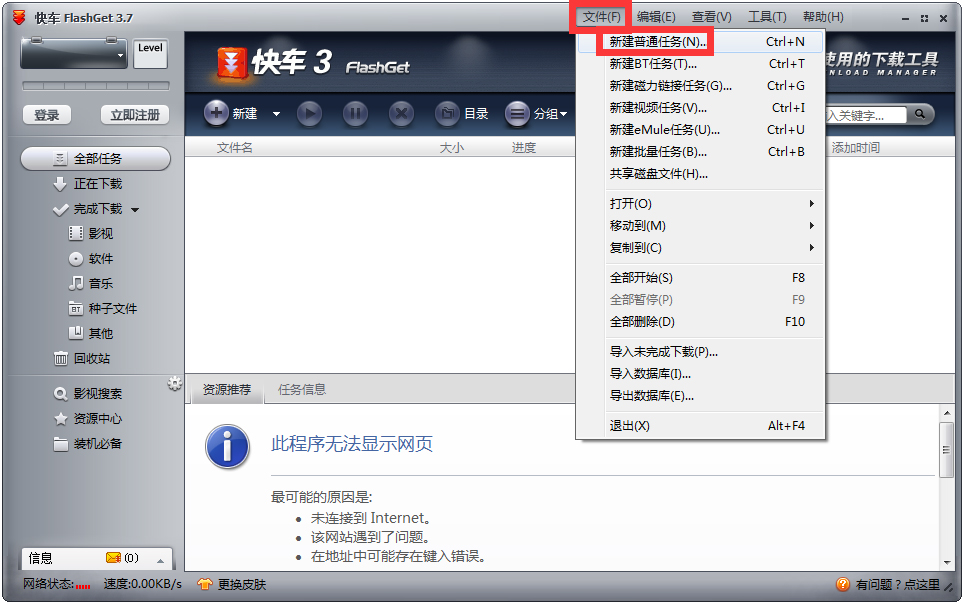
Task: Click the settings gear near the sidebar
Action: (175, 382)
